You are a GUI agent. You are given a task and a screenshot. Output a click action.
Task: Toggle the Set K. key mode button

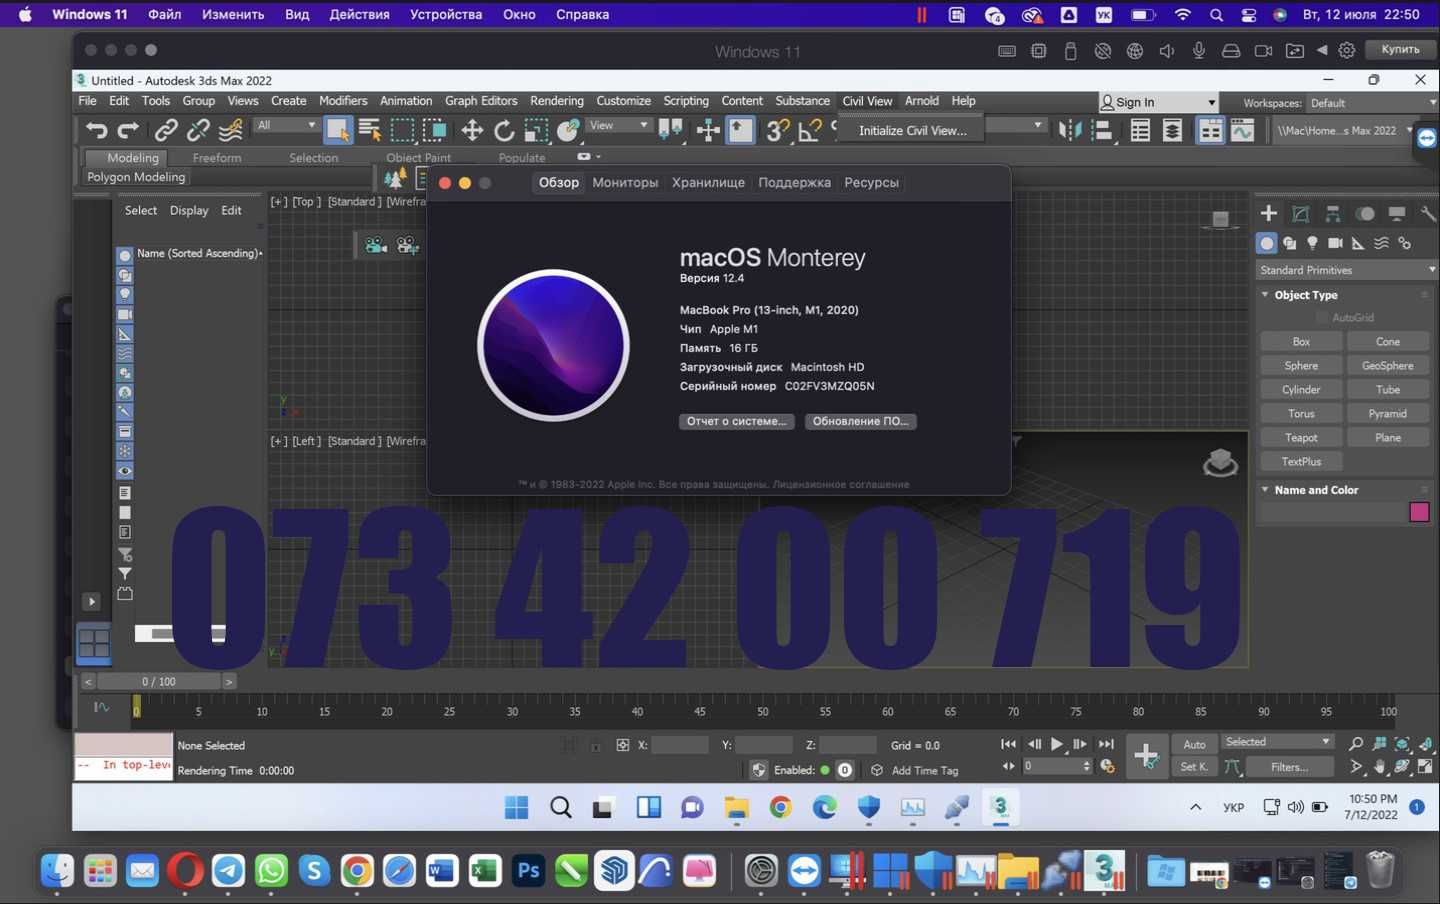1194,767
